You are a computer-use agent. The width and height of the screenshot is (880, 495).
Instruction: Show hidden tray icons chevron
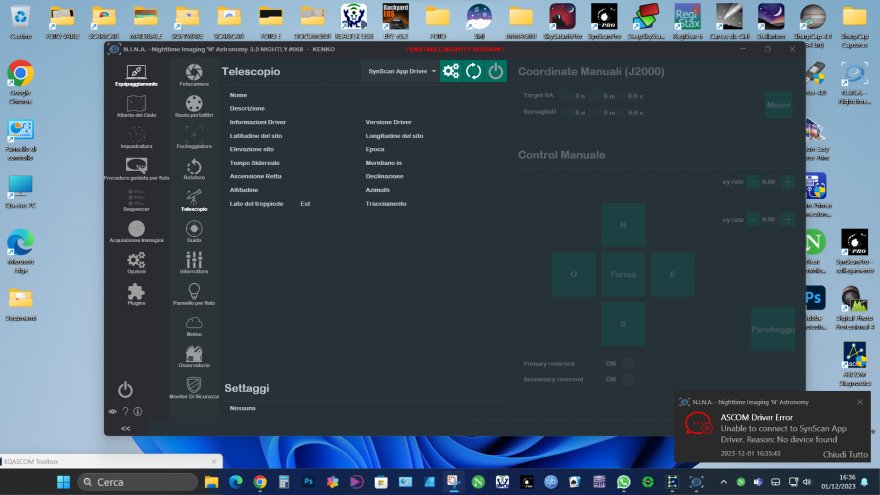(x=723, y=482)
